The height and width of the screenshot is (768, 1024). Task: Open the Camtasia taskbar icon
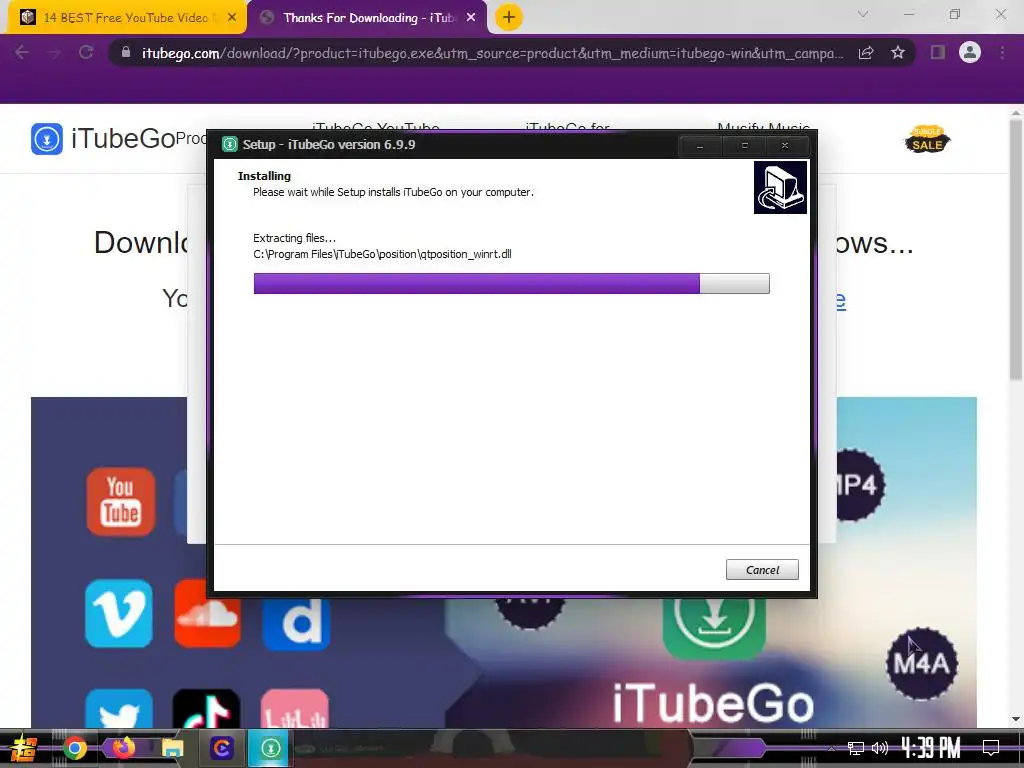pos(221,748)
